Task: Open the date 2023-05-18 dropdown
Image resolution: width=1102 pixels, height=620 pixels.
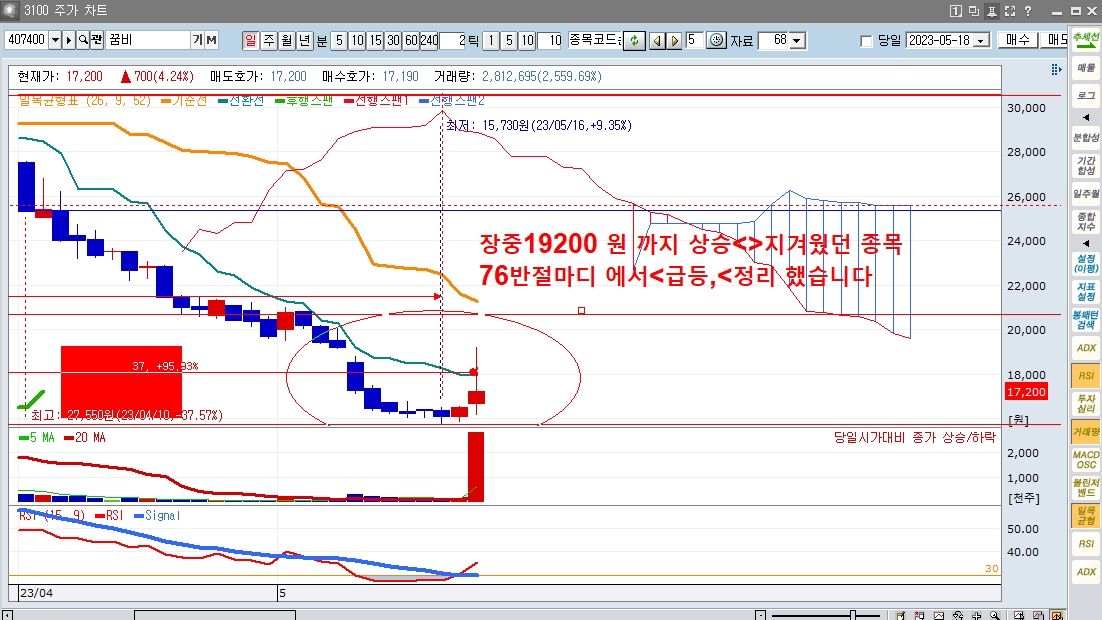Action: coord(983,40)
